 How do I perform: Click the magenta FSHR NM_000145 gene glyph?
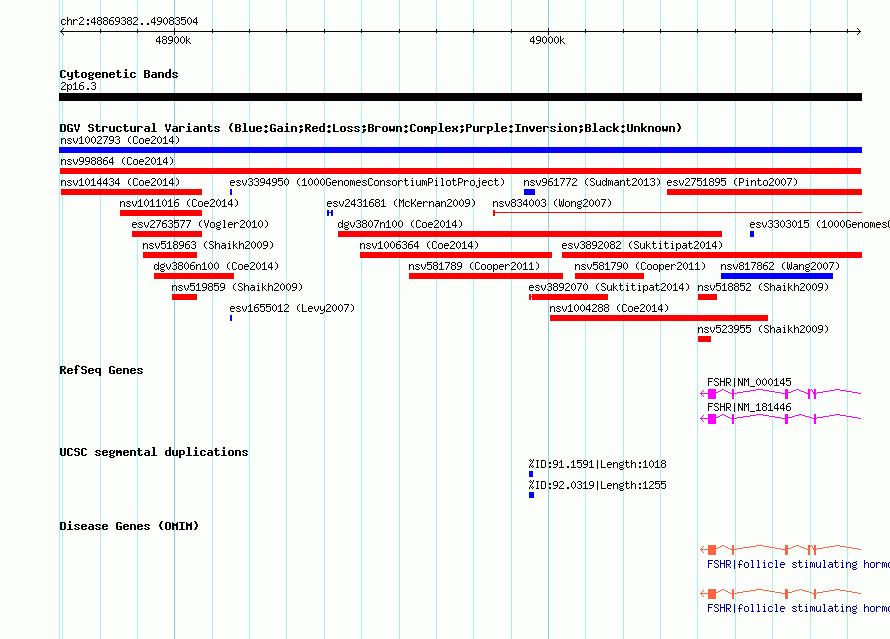pos(780,393)
